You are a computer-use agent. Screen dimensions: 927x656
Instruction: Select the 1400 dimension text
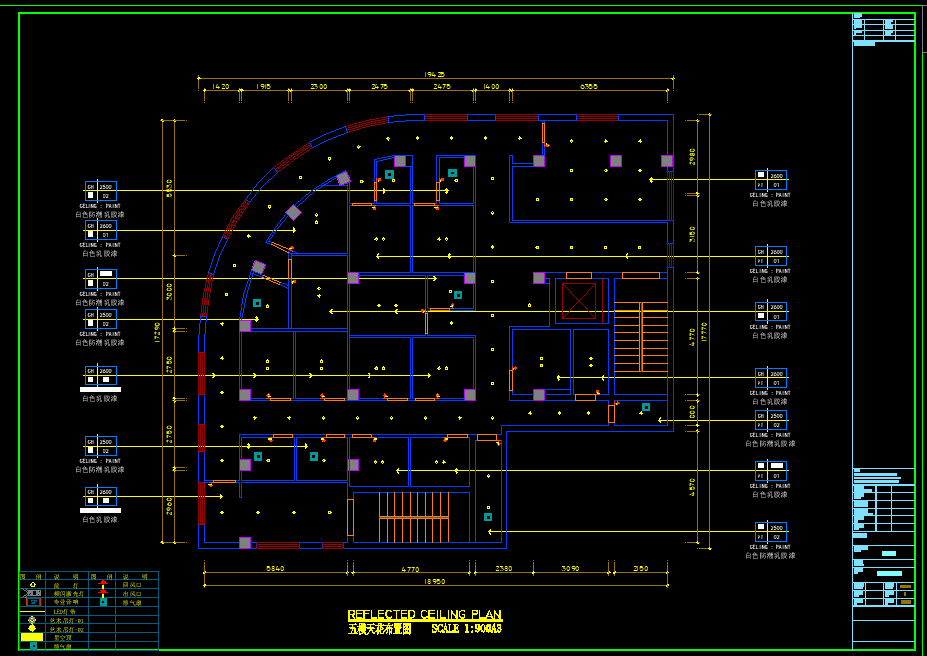click(x=491, y=86)
